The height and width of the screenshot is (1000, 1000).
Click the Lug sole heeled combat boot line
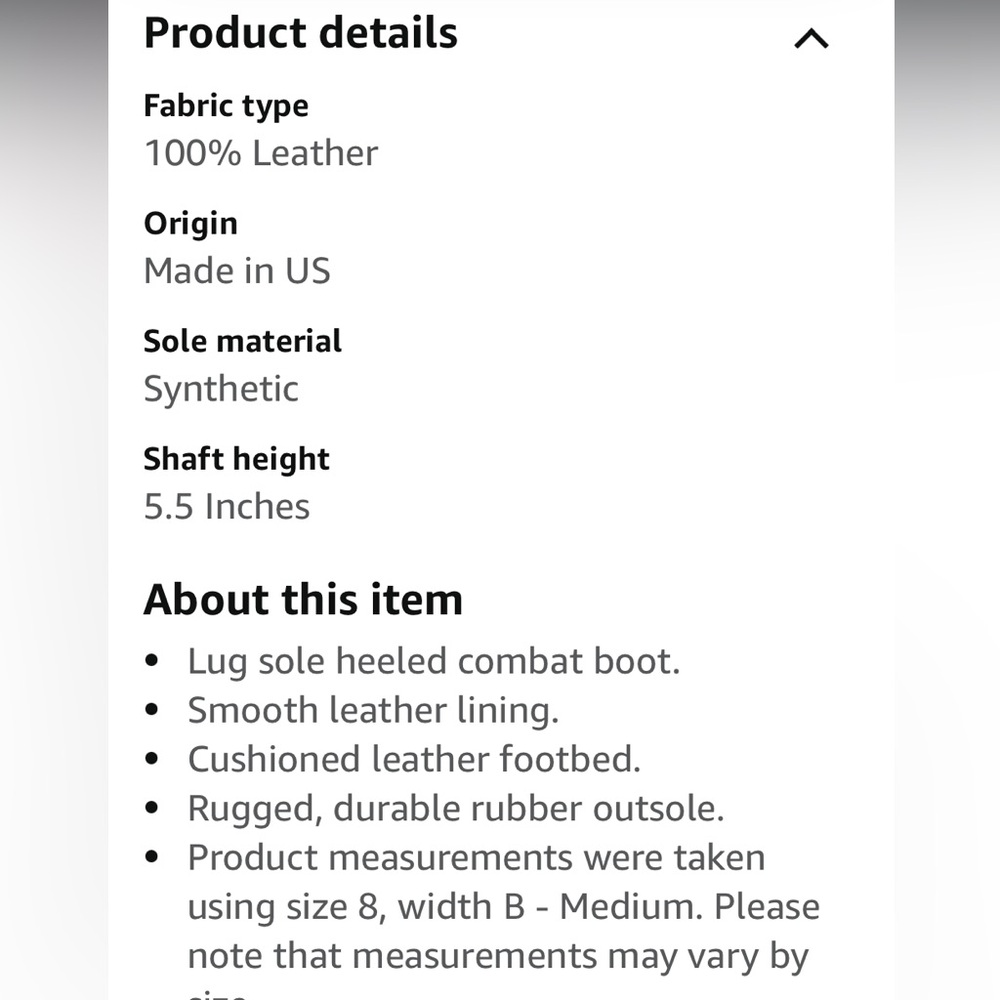point(433,662)
